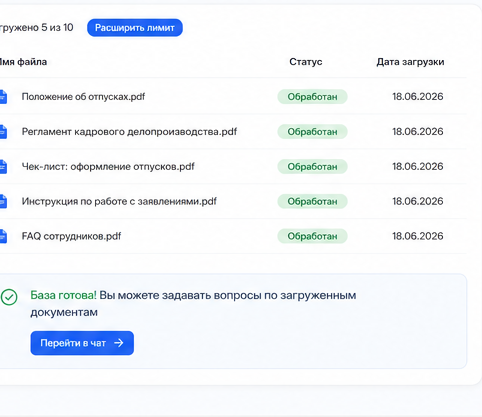Select file name 'Положение об отпусках.pdf'

[x=83, y=97]
